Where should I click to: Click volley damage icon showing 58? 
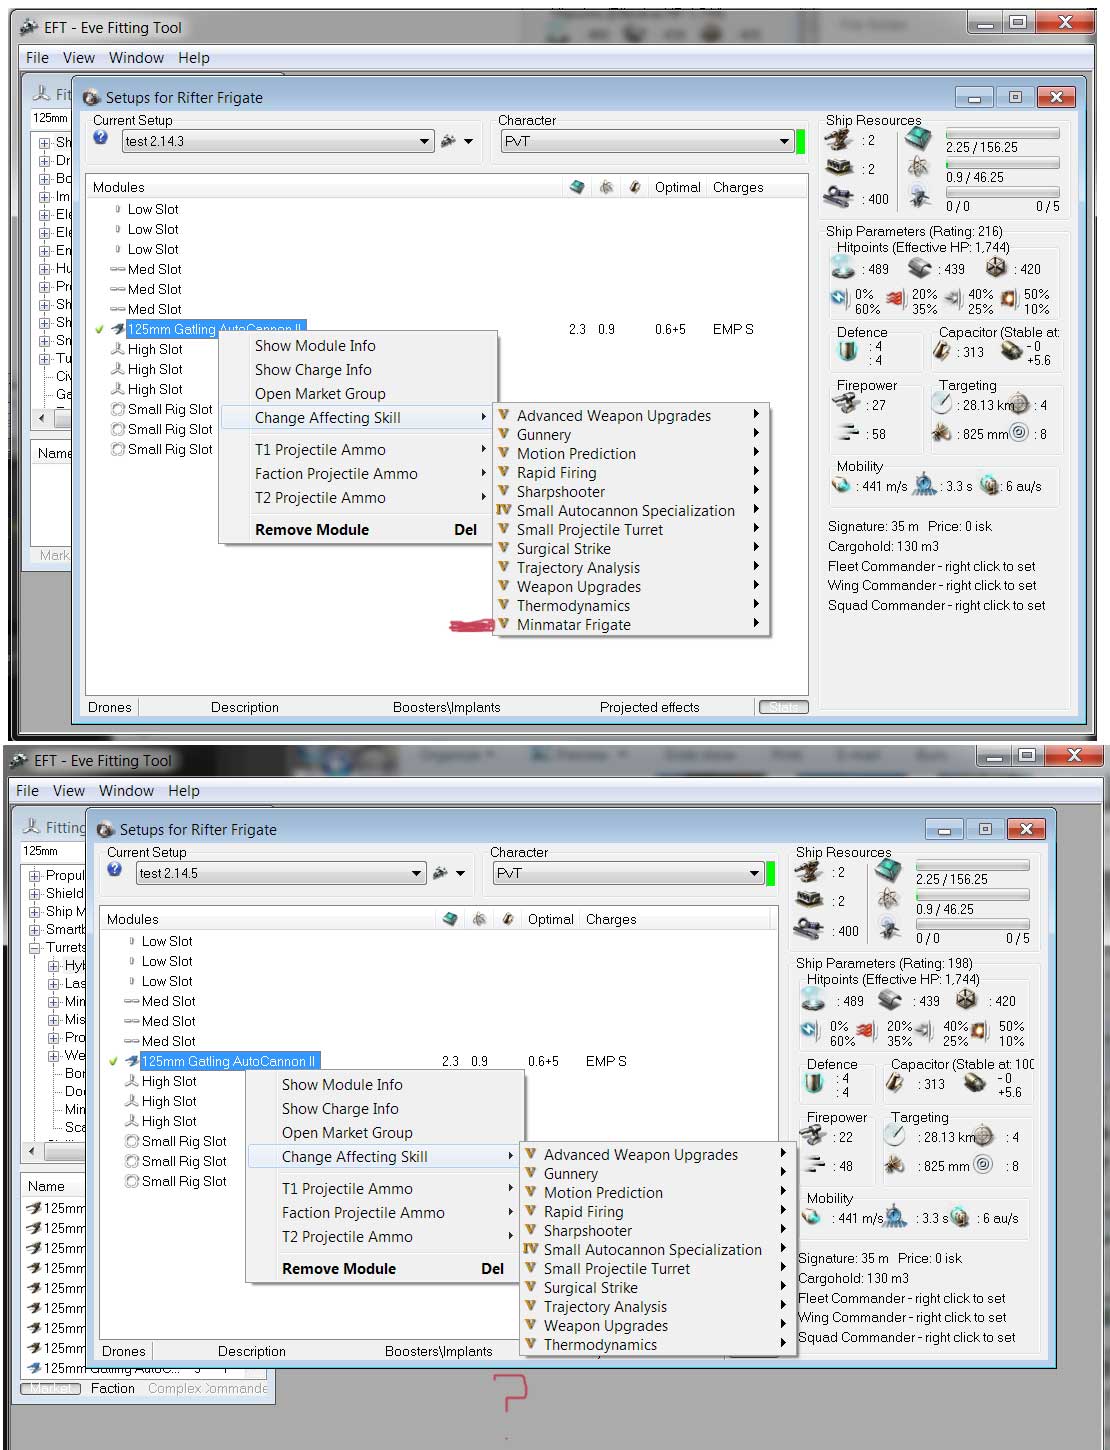tap(848, 433)
